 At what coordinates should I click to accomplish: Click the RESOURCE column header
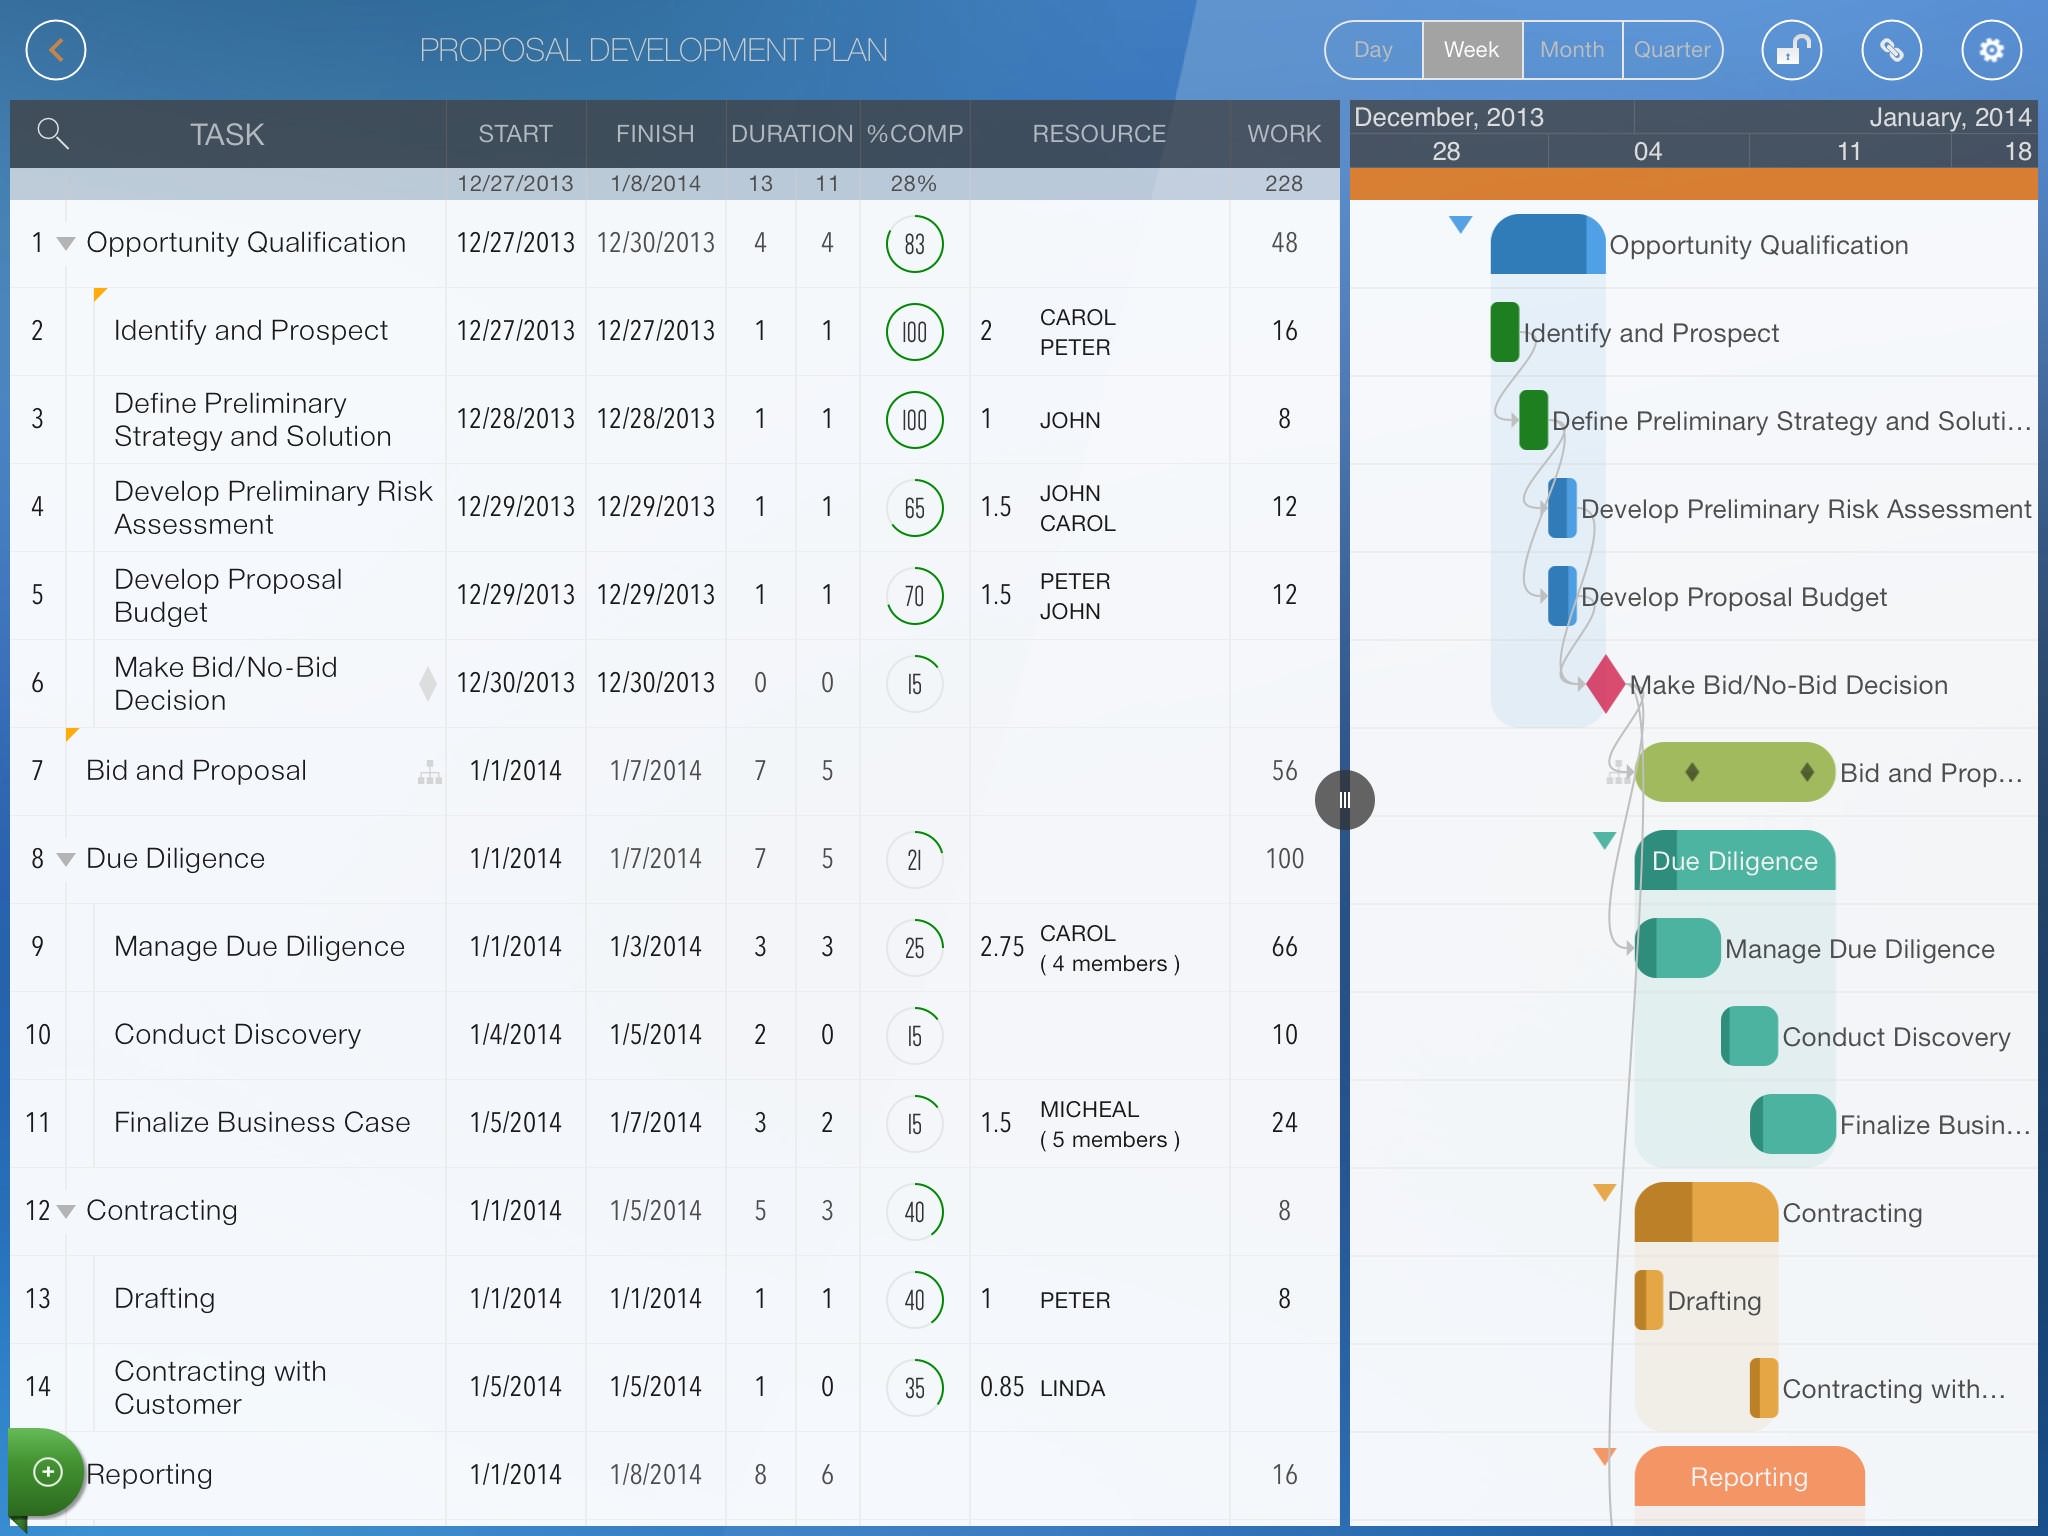pos(1098,134)
